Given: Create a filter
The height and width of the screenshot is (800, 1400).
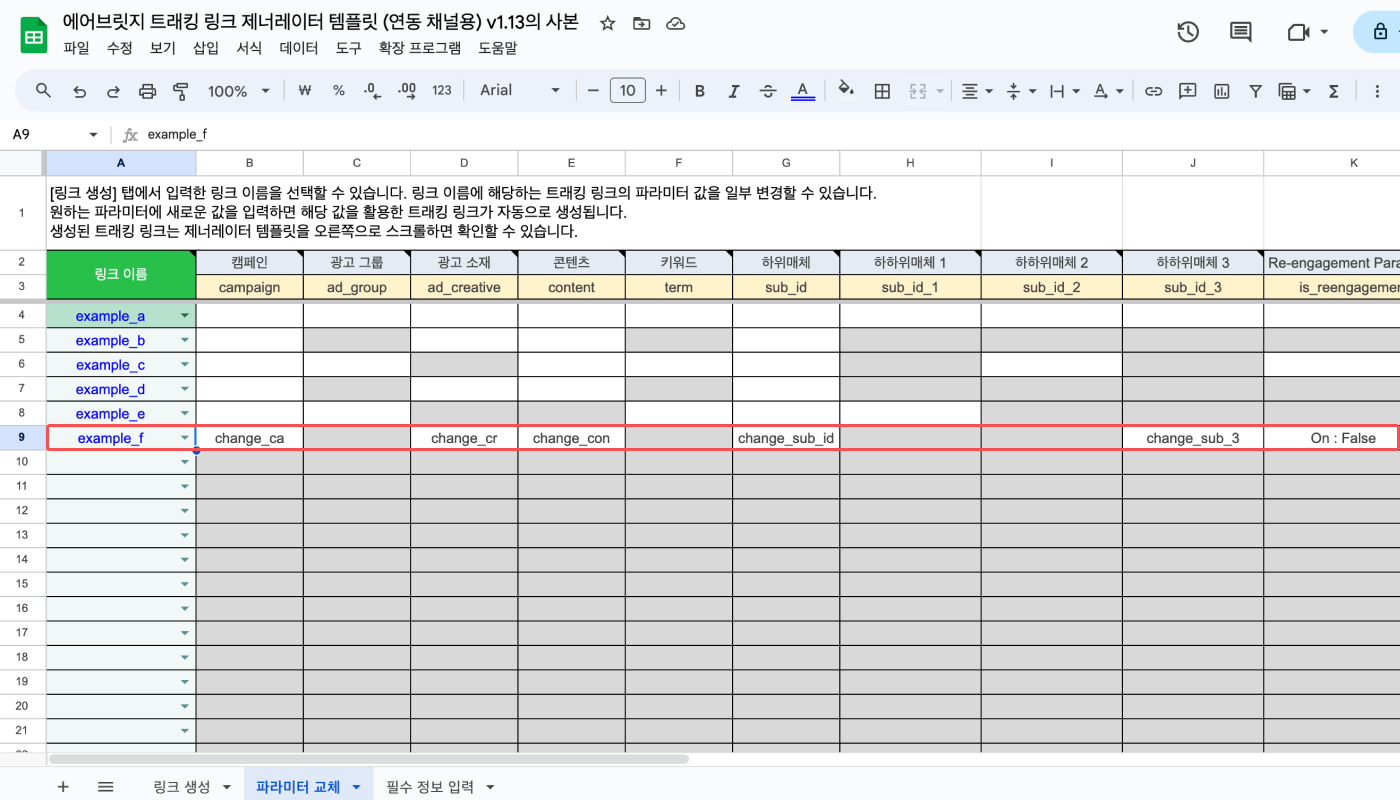Looking at the screenshot, I should click(1255, 91).
